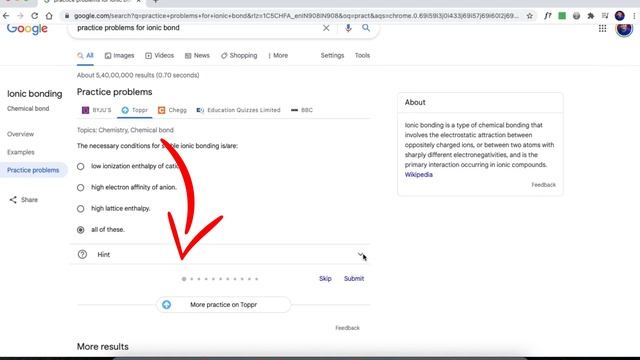Open the media control playlist icon
640x360 pixels.
point(605,16)
